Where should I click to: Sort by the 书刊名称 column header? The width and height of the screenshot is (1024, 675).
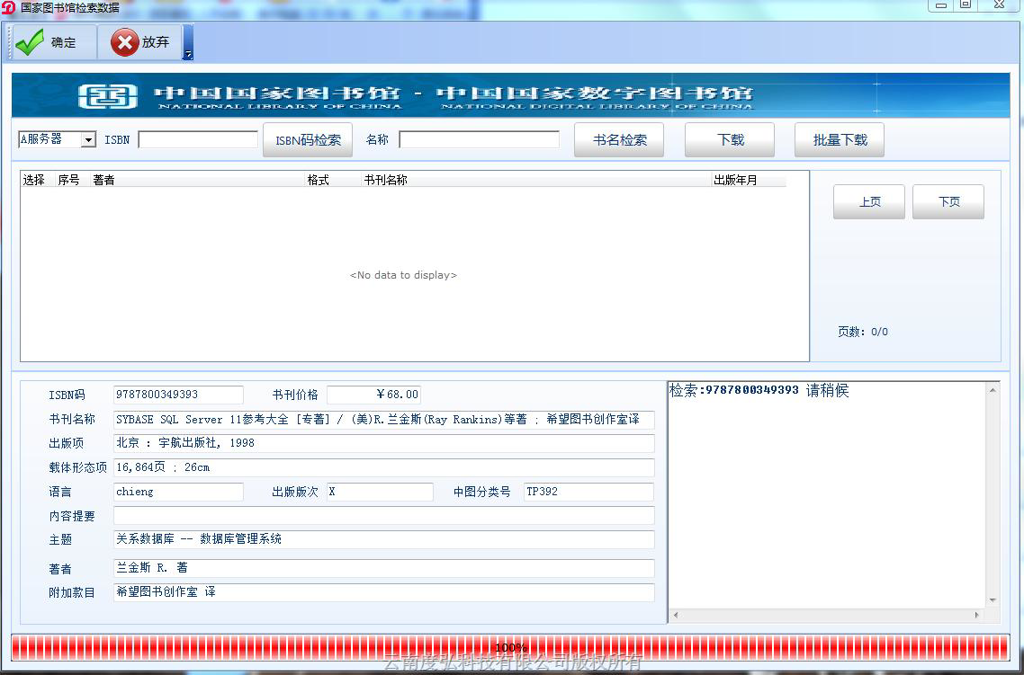pyautogui.click(x=385, y=180)
